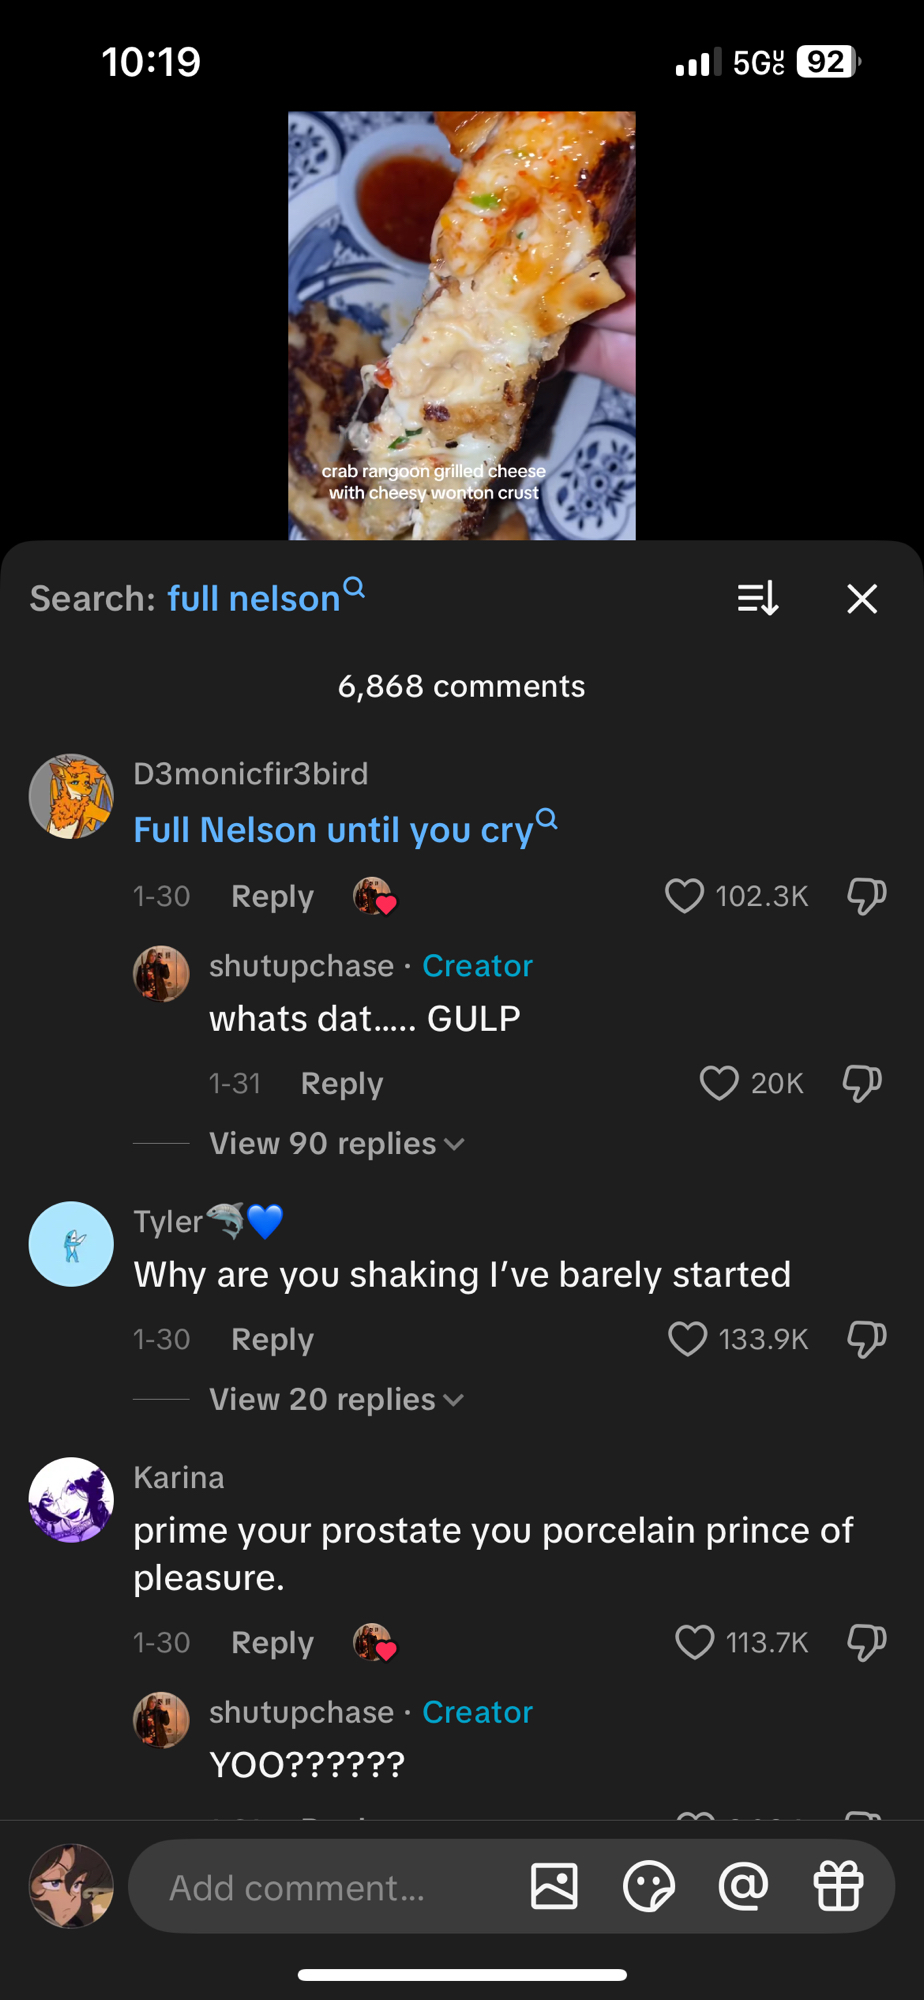Dislike Karina's comment
The width and height of the screenshot is (924, 2000).
tap(866, 1642)
